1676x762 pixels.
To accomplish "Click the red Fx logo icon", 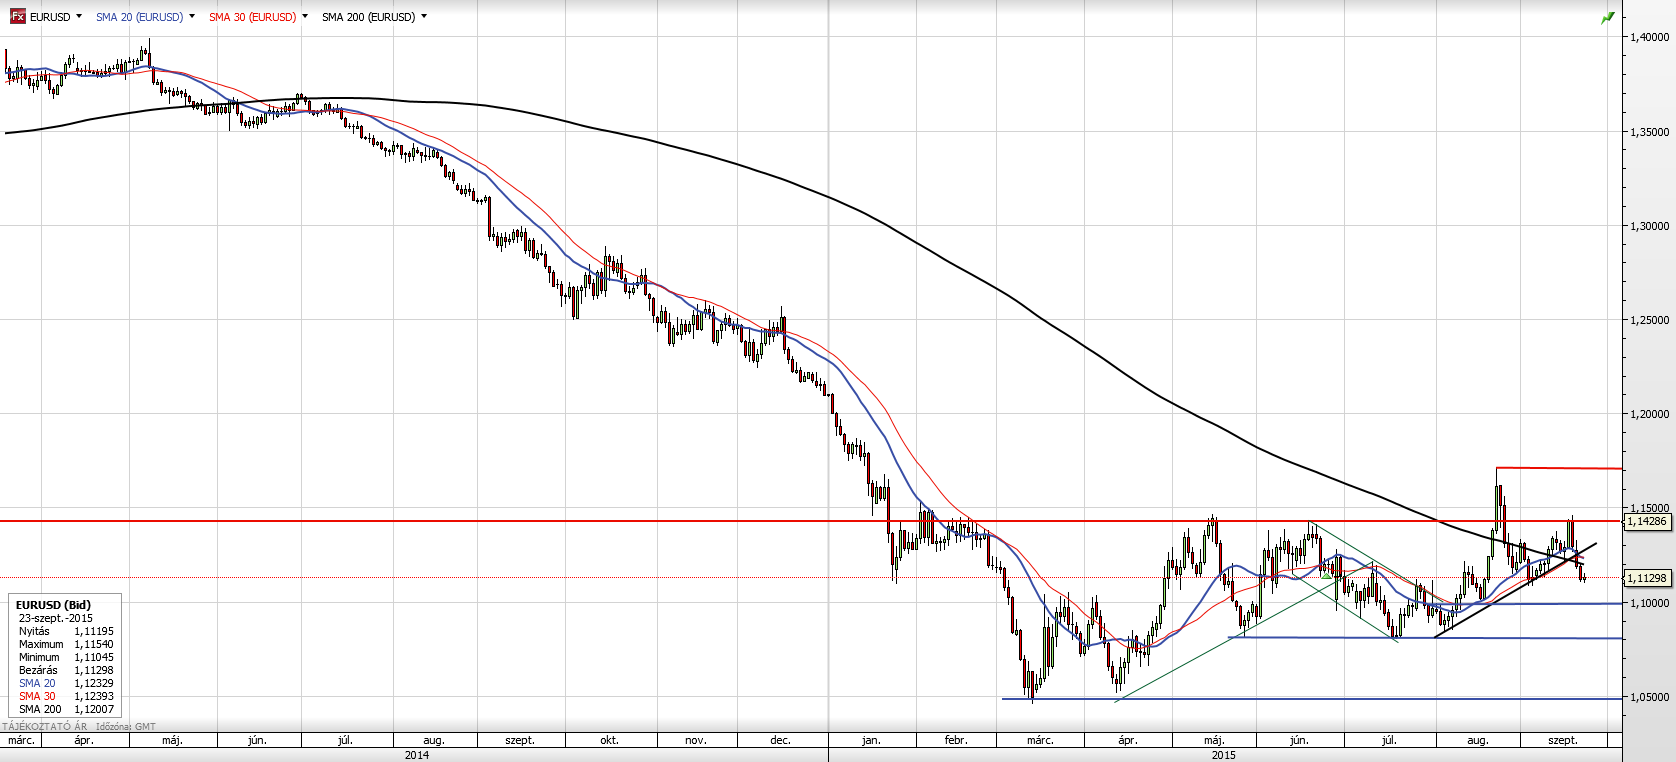I will pos(17,17).
